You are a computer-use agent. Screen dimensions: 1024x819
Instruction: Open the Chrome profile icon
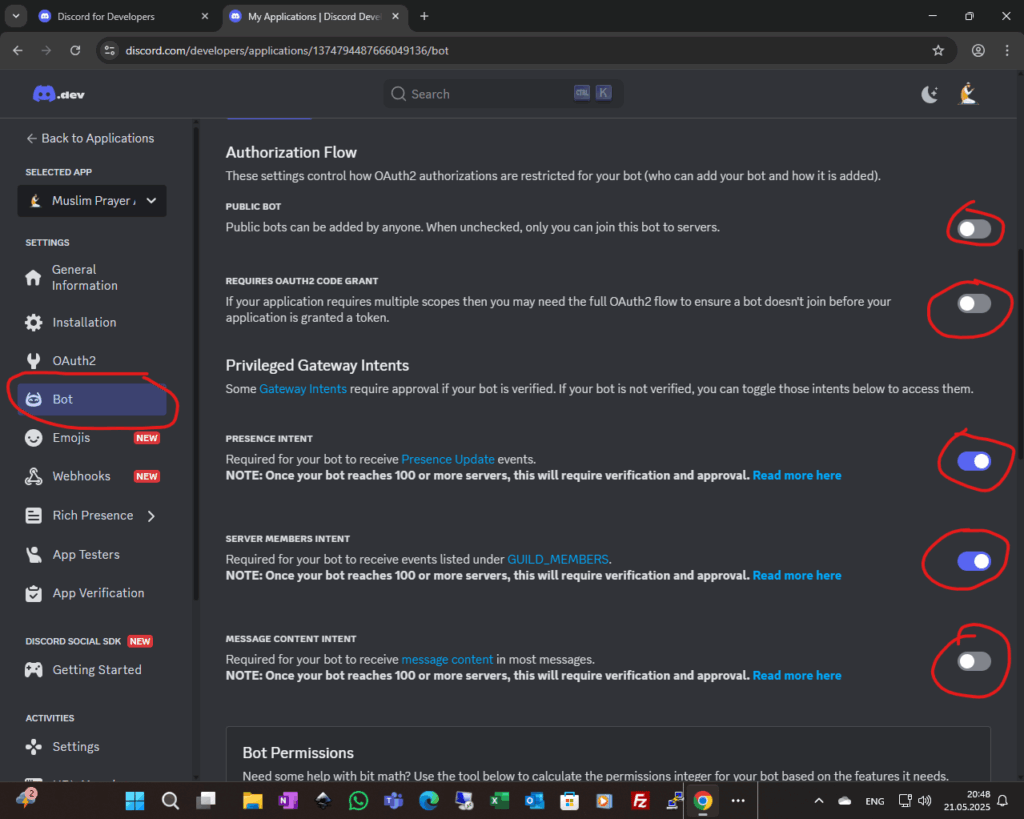(x=978, y=50)
